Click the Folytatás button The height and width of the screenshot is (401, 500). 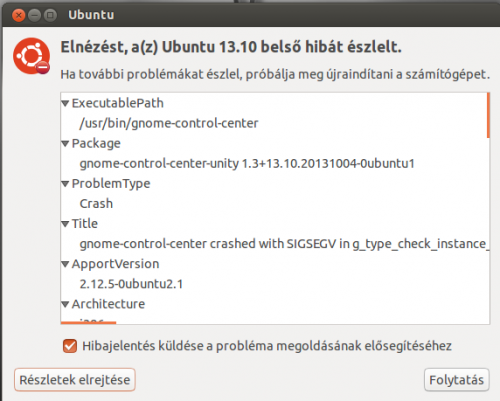(456, 380)
